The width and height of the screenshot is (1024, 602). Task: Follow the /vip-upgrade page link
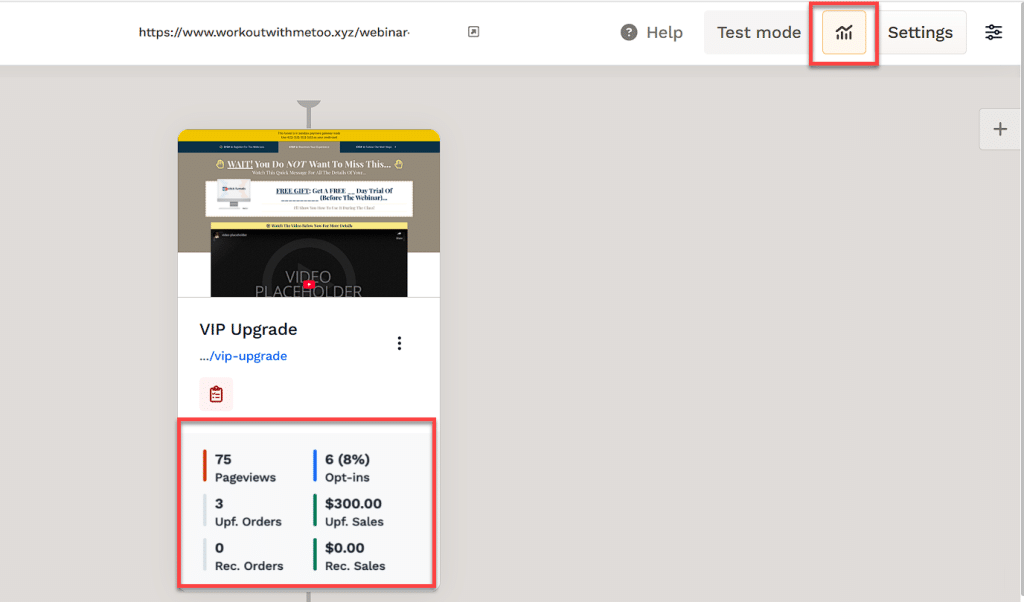click(x=244, y=355)
